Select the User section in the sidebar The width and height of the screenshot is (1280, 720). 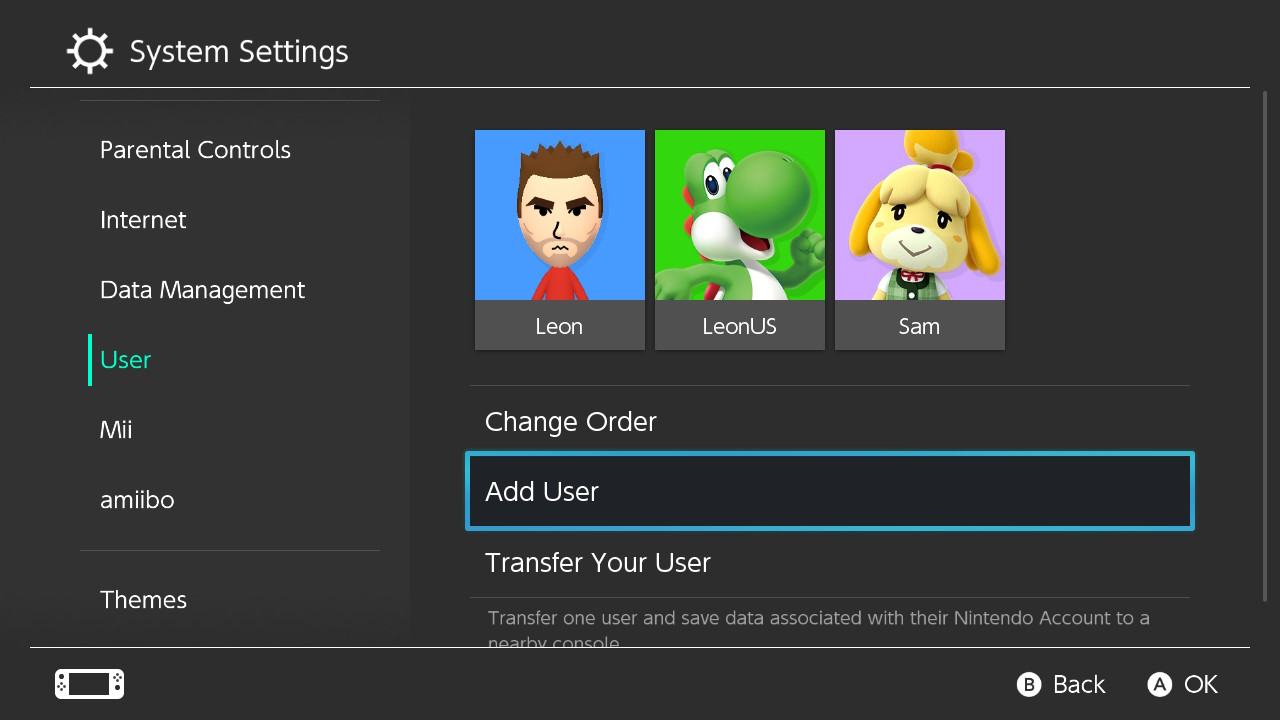tap(126, 360)
